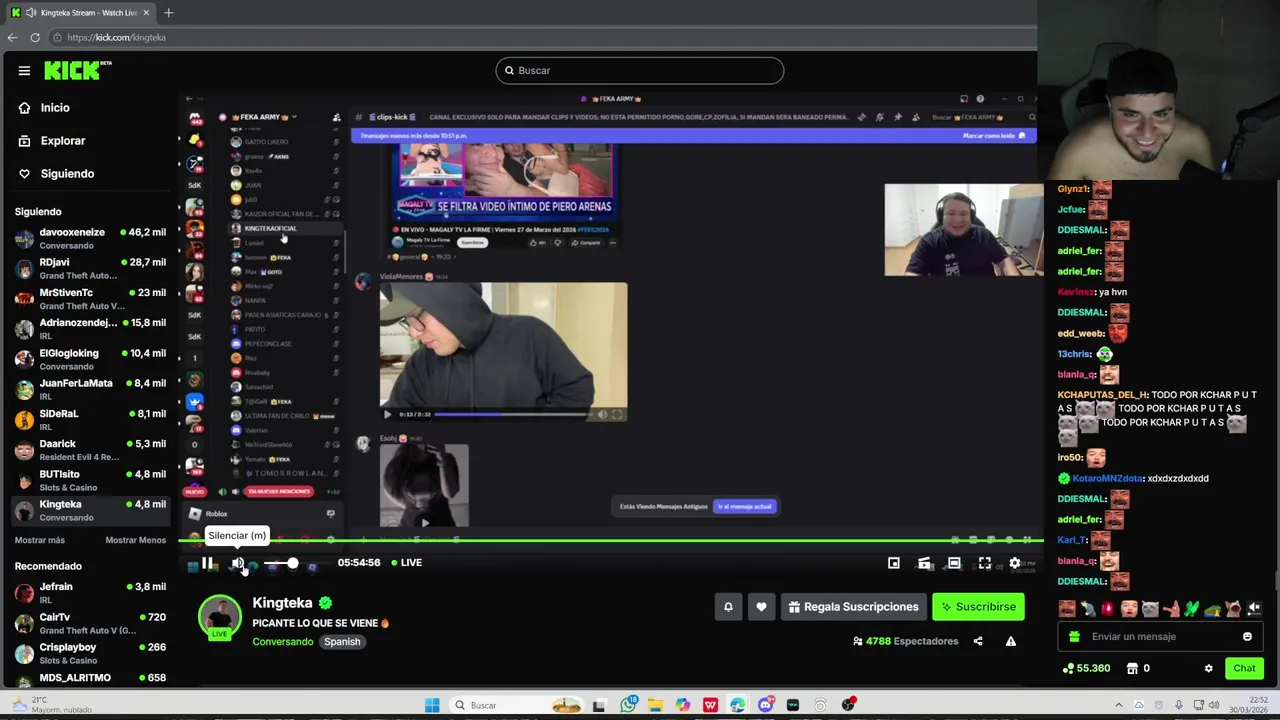Open JuanFerLaMata channel in sidebar
Viewport: 1280px width, 720px height.
click(90, 389)
